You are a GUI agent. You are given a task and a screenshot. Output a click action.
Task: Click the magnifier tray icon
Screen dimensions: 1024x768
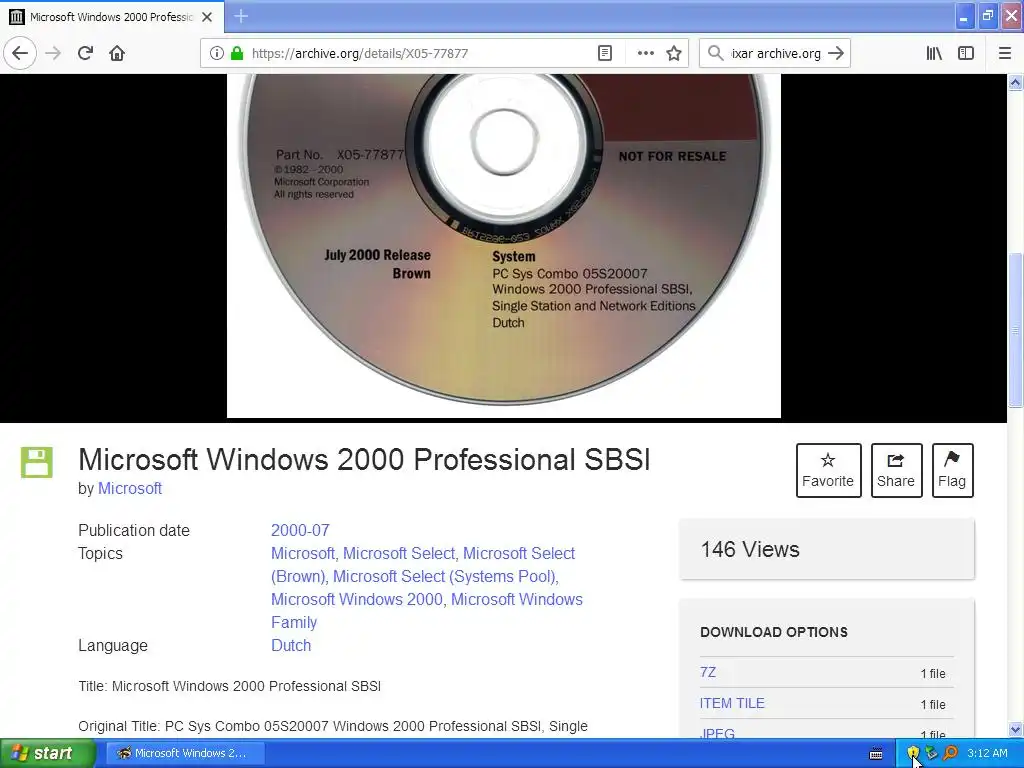click(950, 754)
